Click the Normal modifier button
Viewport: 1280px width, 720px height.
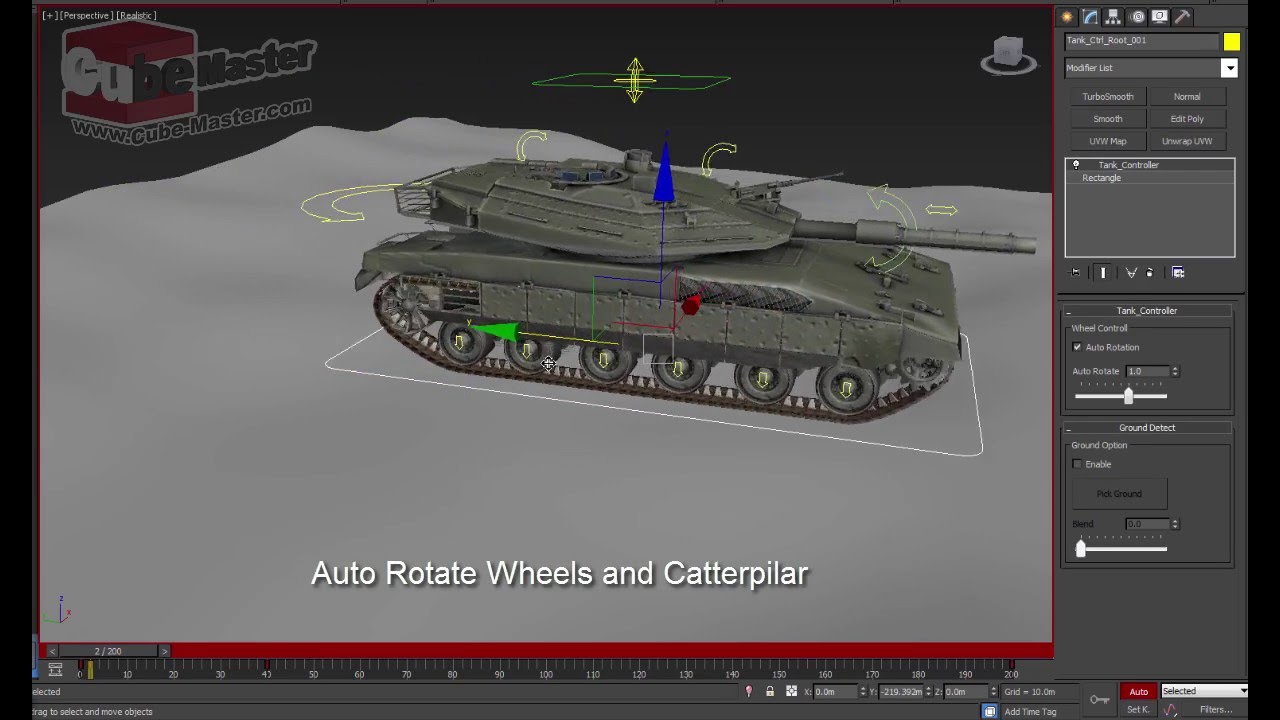click(x=1187, y=97)
